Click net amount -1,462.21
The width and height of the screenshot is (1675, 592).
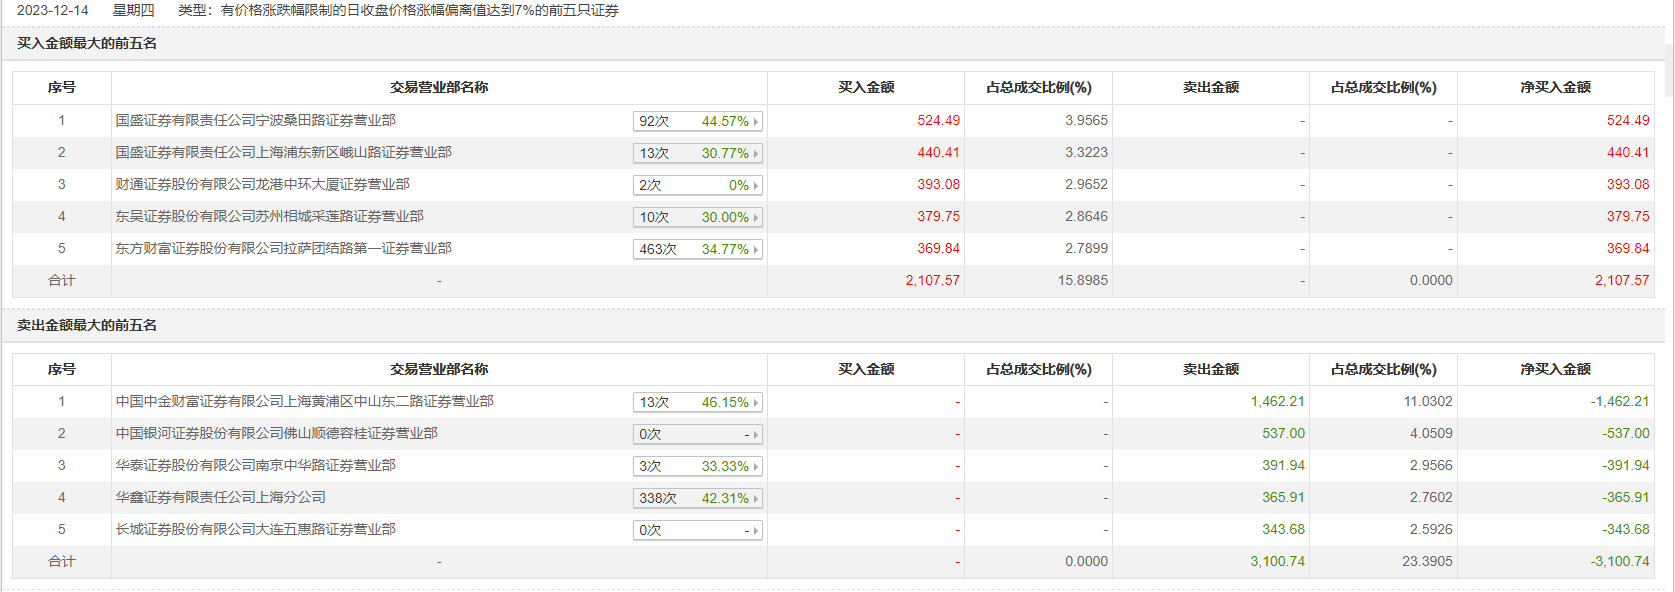(x=1620, y=401)
